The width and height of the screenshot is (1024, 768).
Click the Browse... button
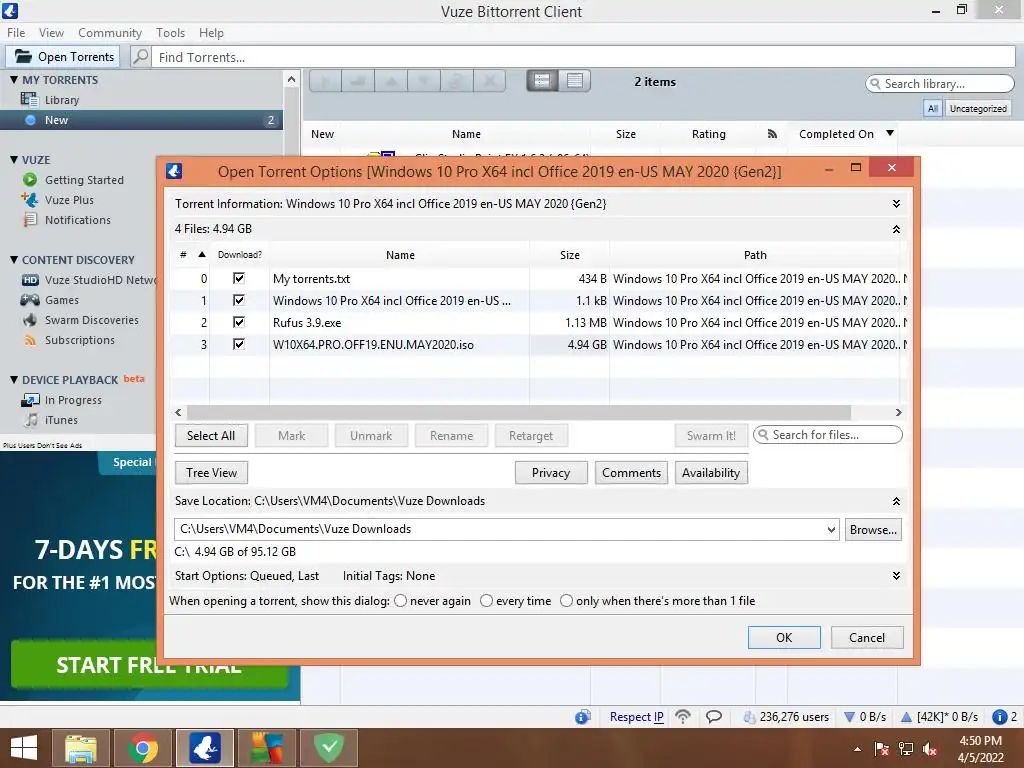pyautogui.click(x=873, y=530)
